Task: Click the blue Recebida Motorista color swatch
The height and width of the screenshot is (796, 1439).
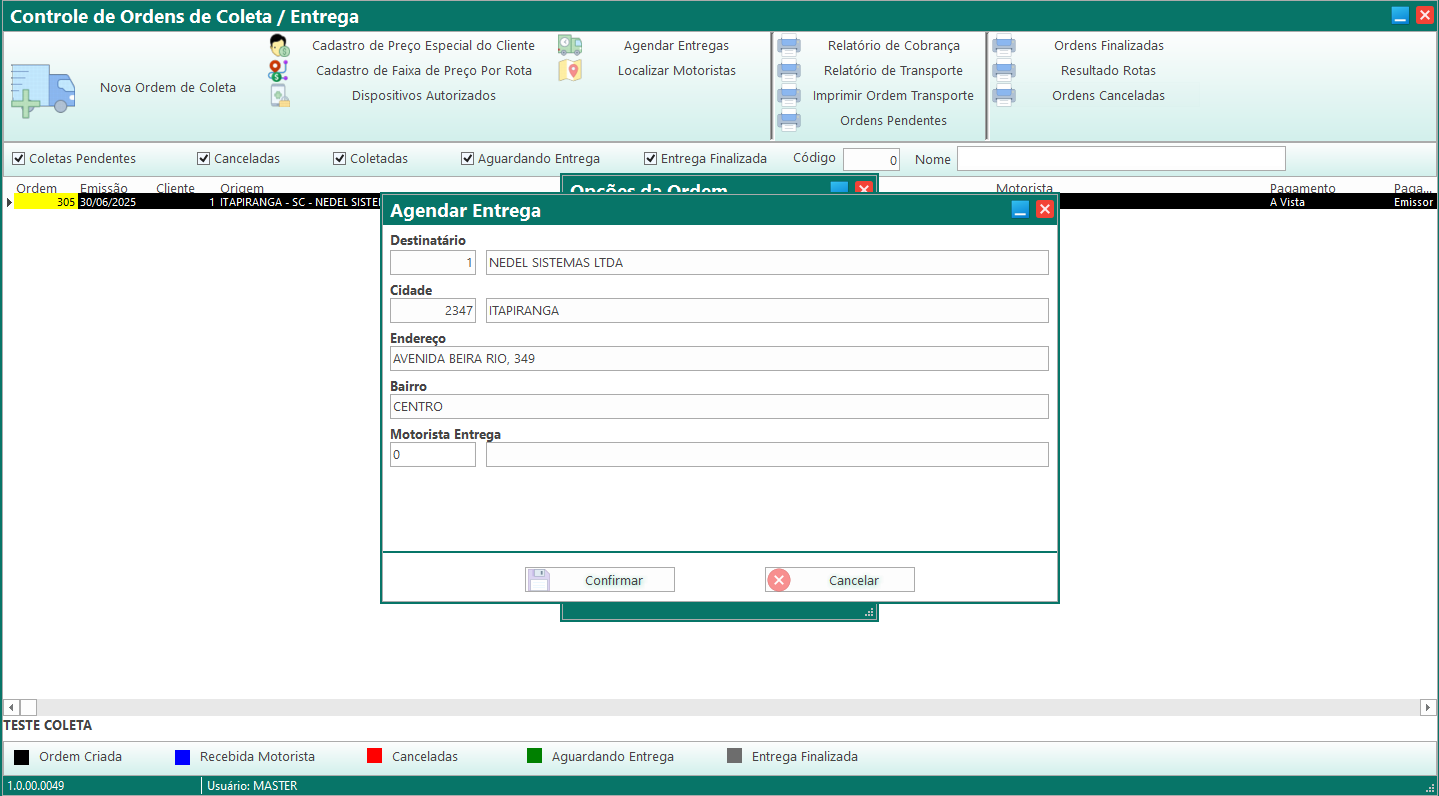Action: click(182, 757)
